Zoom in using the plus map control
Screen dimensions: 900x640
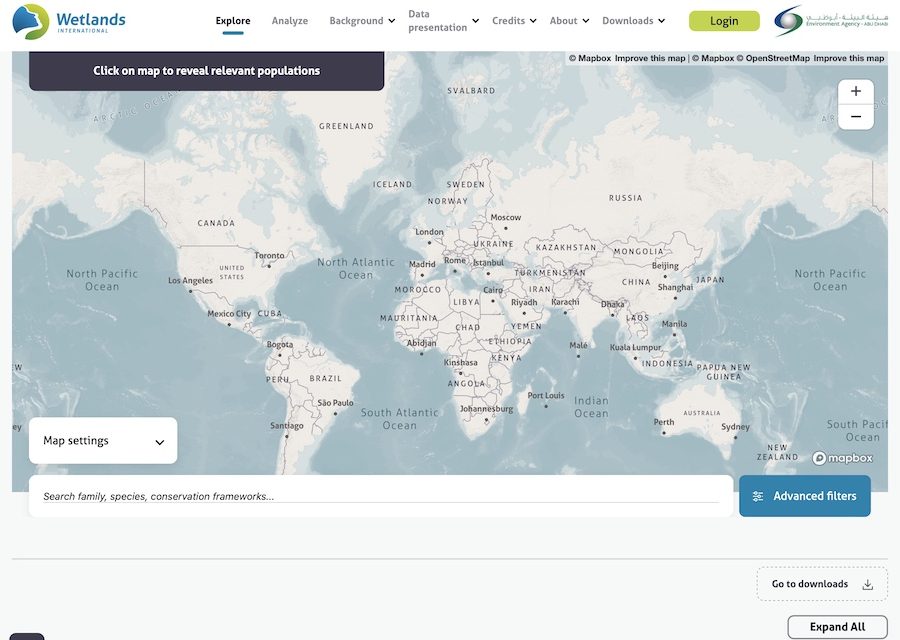(x=855, y=90)
